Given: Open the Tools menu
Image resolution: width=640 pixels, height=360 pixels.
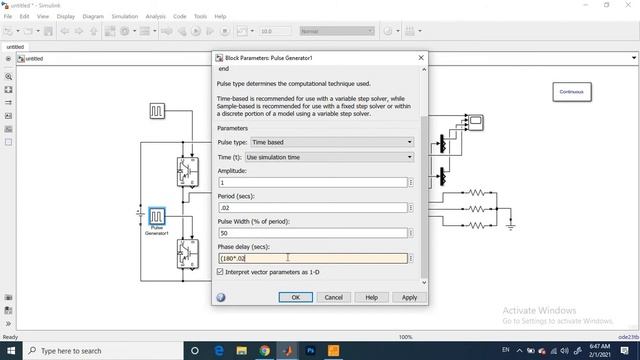Looking at the screenshot, I should pyautogui.click(x=200, y=16).
